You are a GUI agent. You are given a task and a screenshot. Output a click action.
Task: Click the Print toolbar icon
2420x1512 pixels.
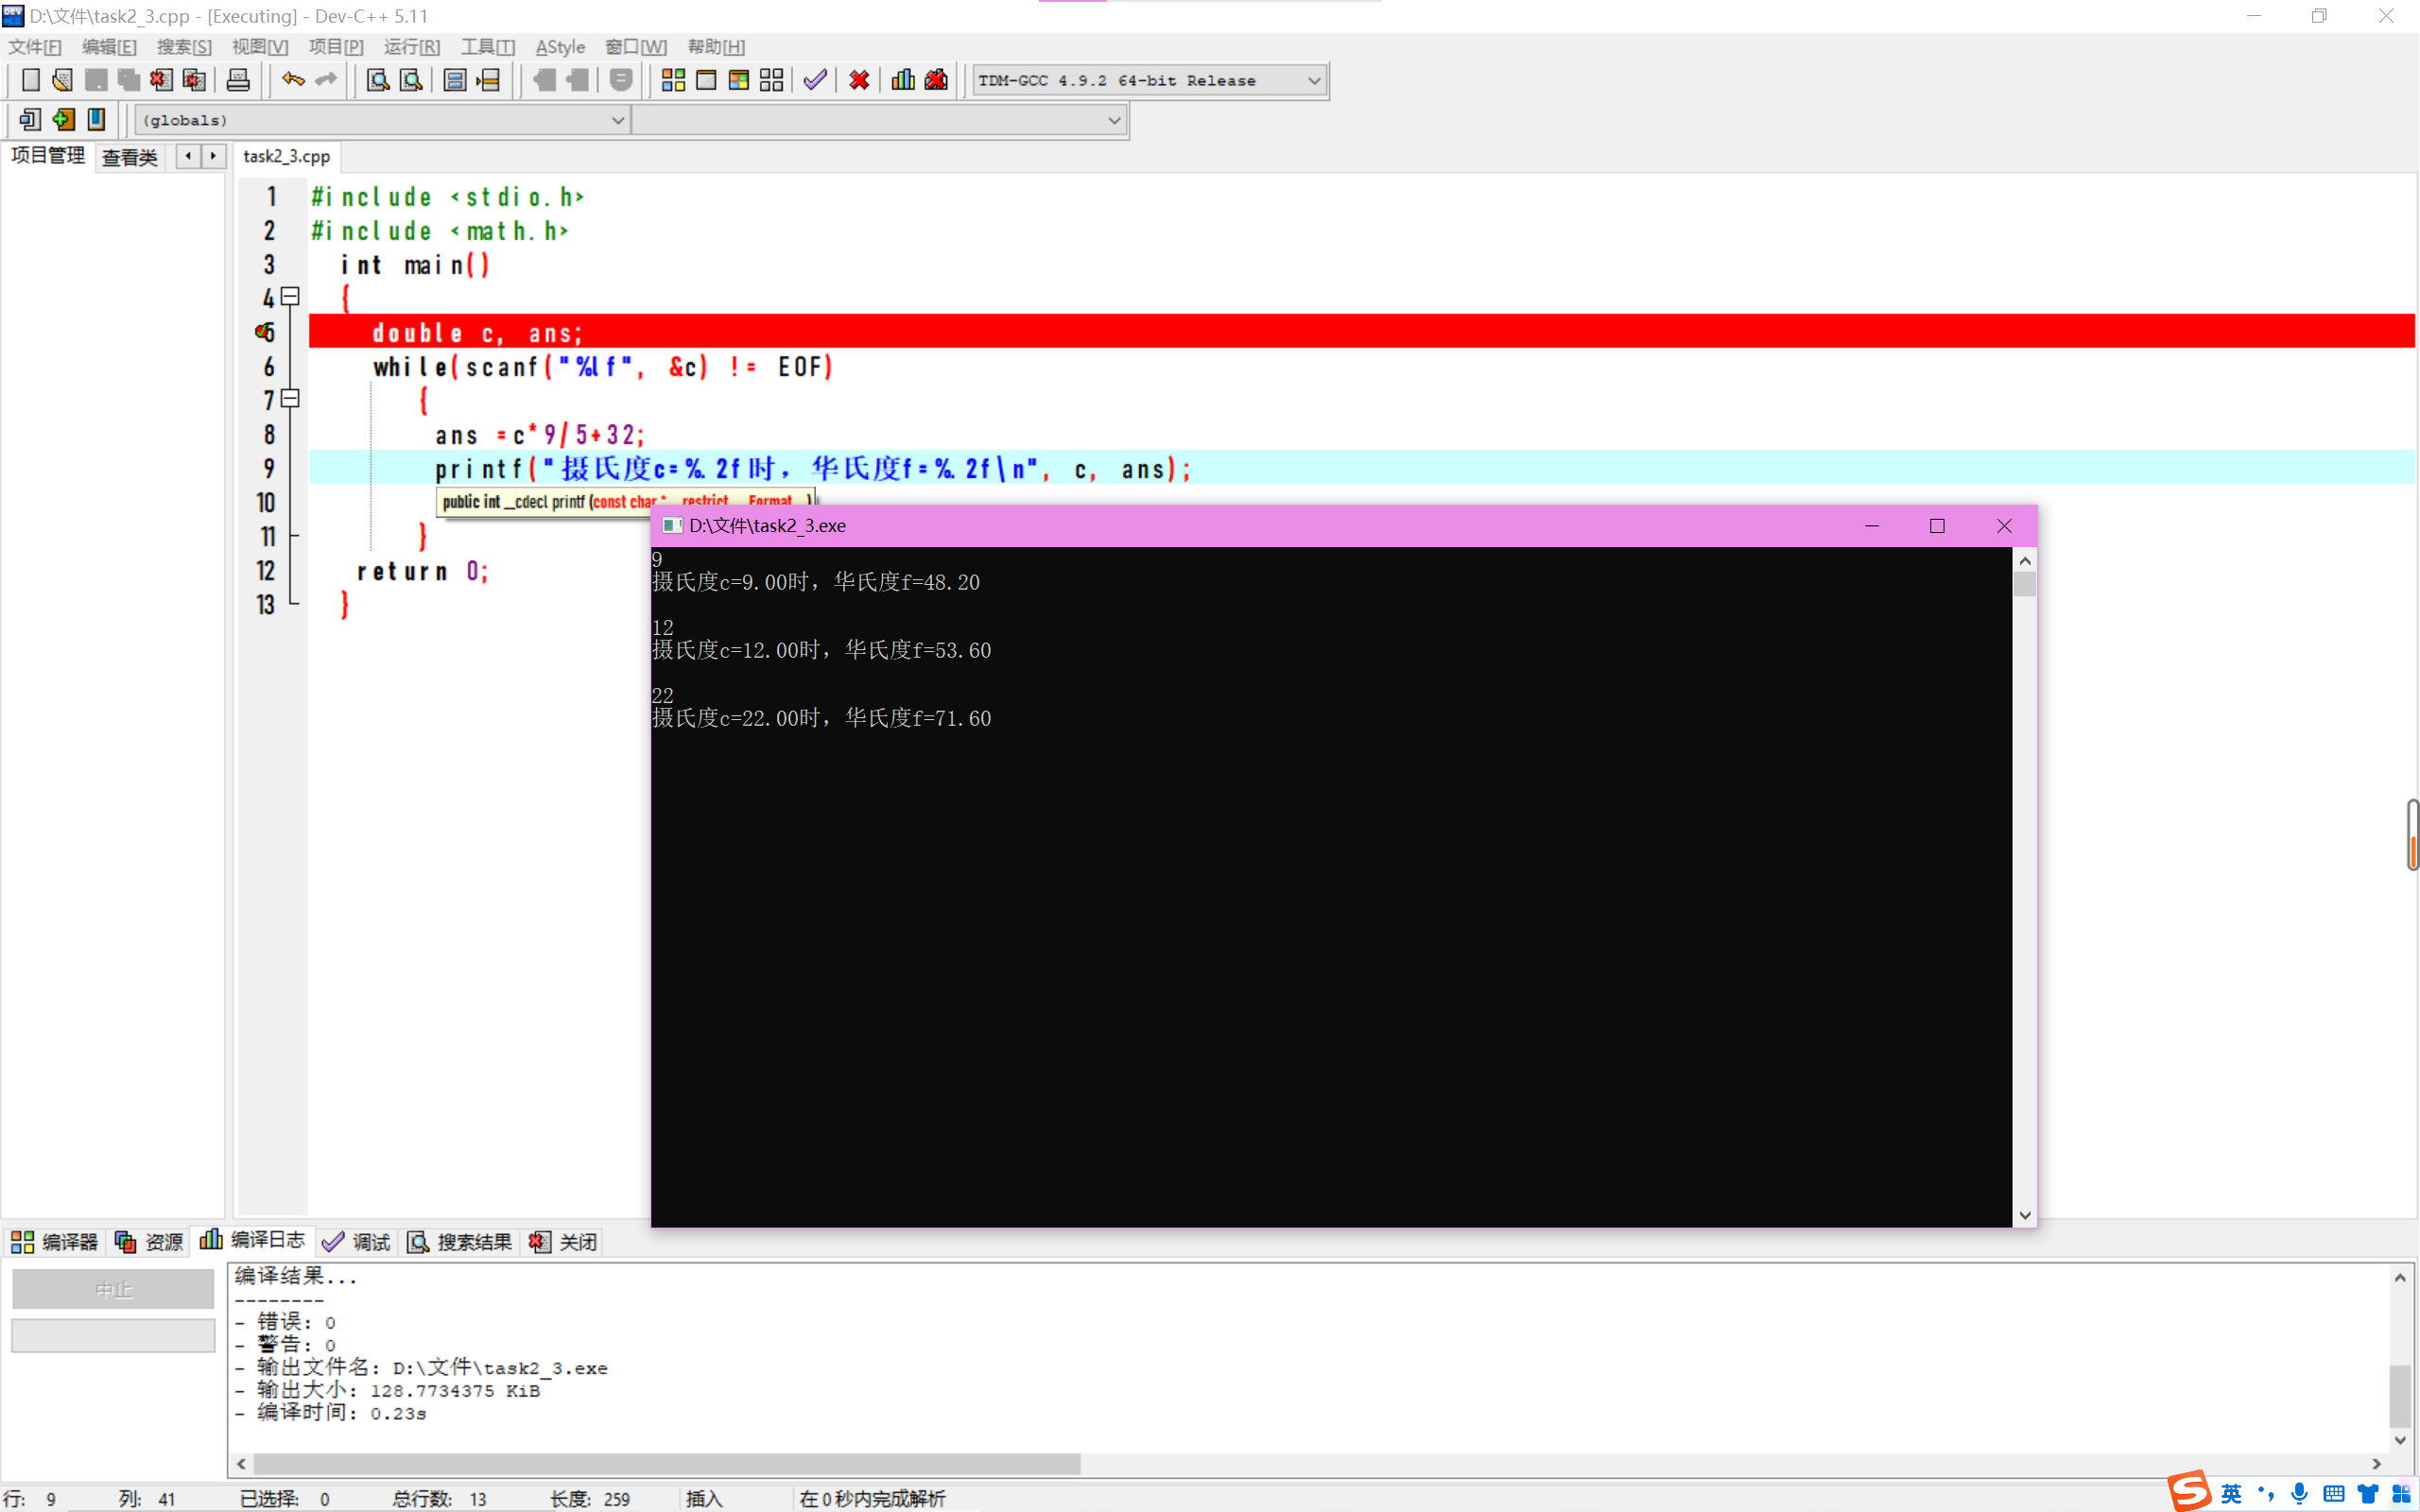pos(238,80)
